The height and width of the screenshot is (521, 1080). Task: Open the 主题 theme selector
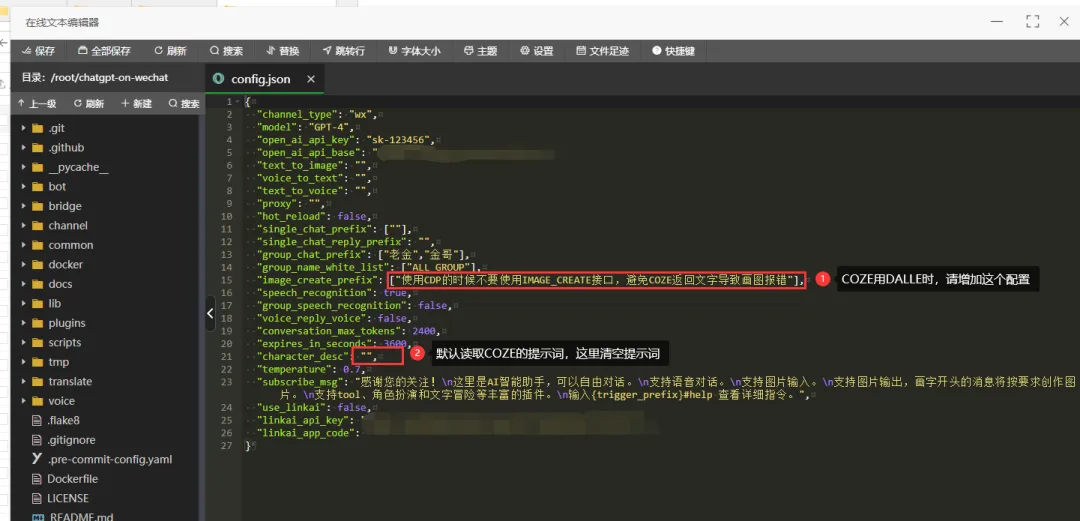click(480, 51)
